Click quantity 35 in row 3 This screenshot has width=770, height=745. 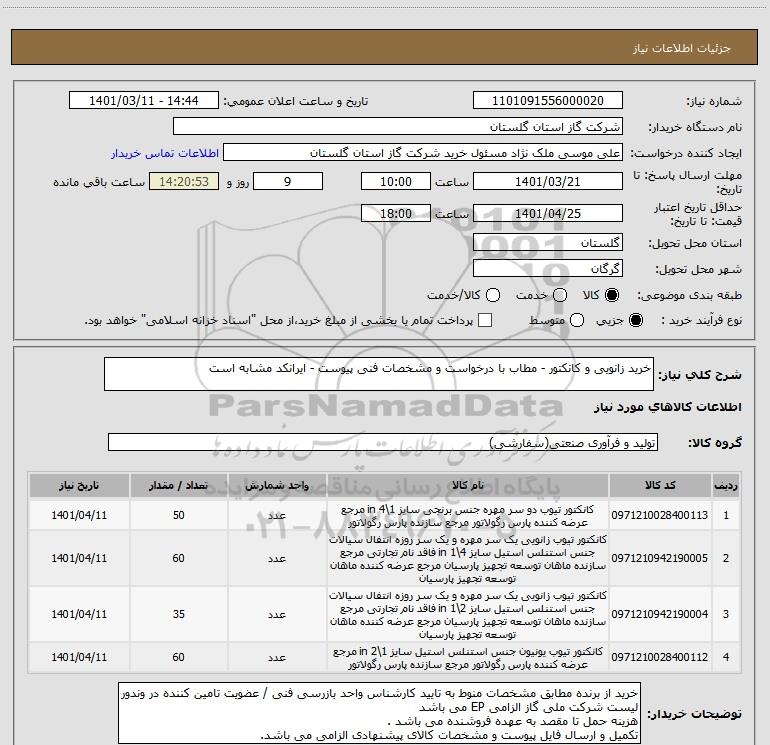178,614
